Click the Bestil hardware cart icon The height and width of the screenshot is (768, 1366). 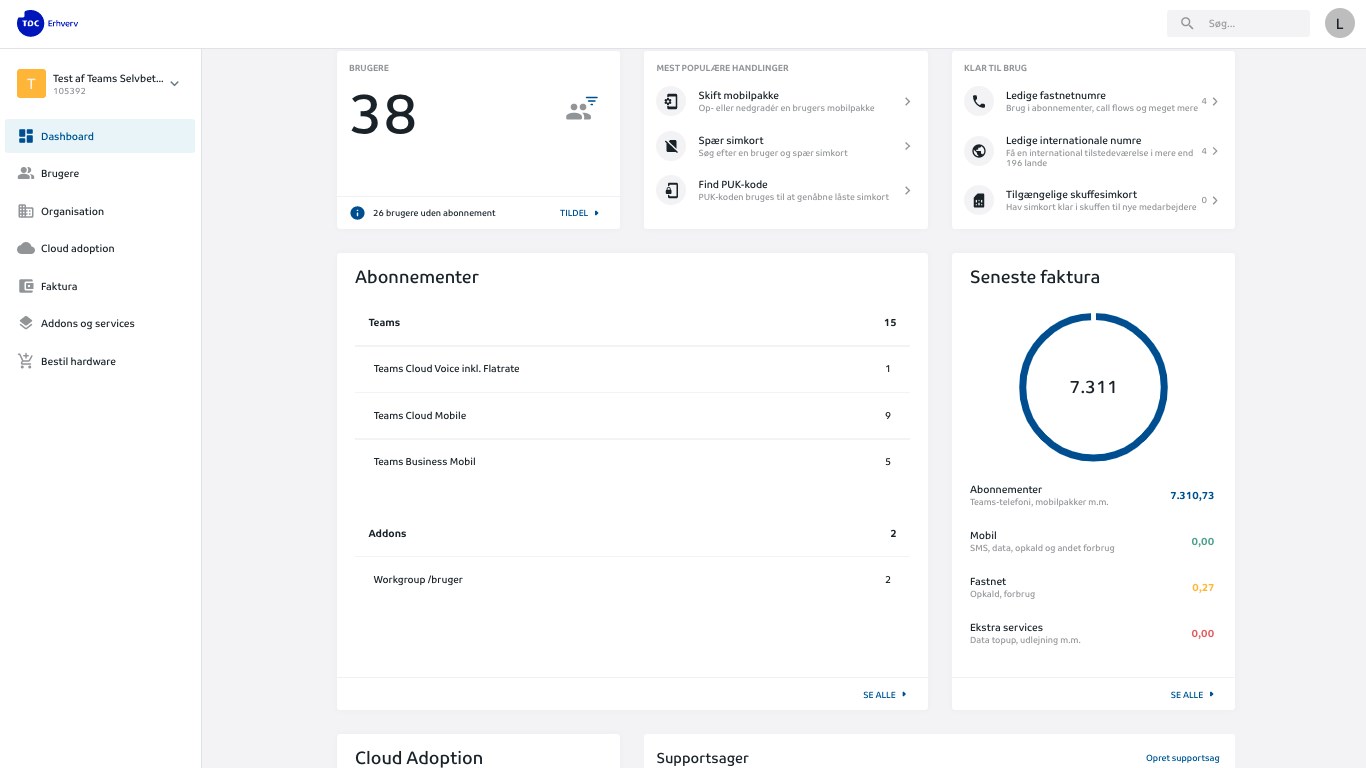point(26,361)
